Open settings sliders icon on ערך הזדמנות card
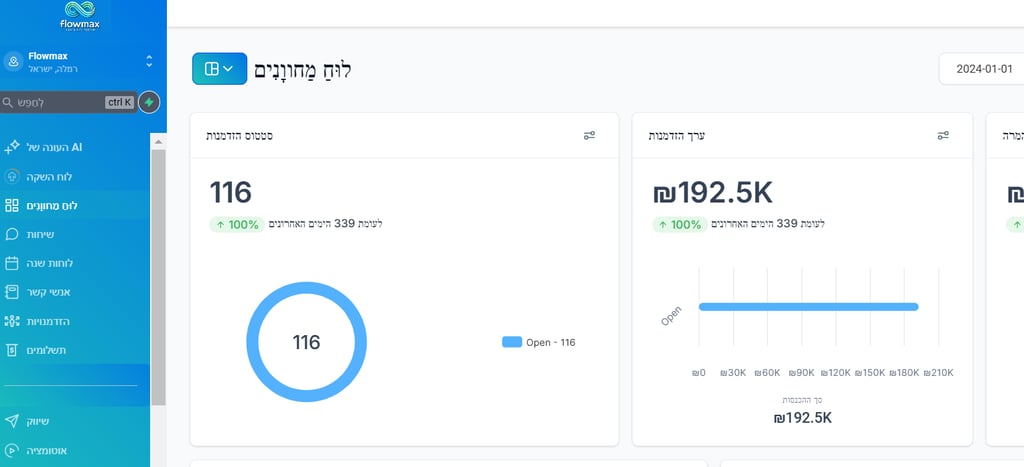The height and width of the screenshot is (467, 1024). pyautogui.click(x=943, y=135)
